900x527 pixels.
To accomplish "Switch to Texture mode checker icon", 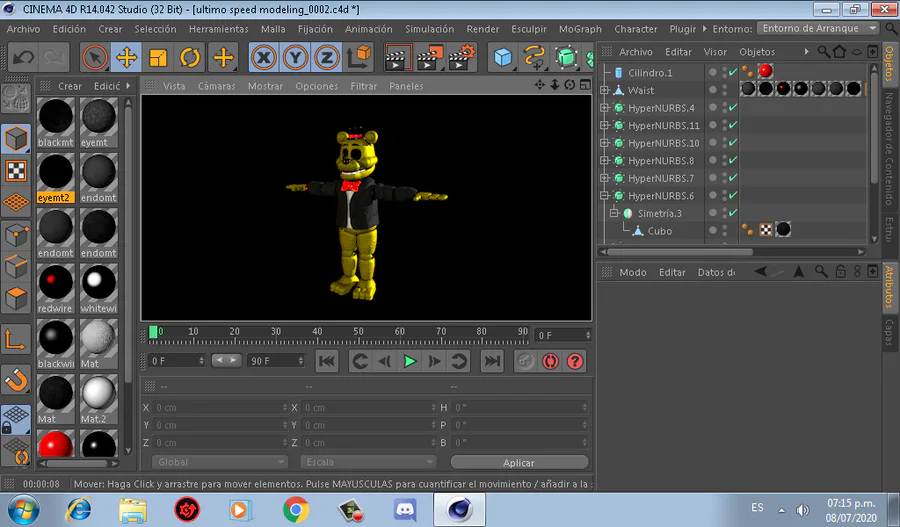I will pyautogui.click(x=16, y=171).
